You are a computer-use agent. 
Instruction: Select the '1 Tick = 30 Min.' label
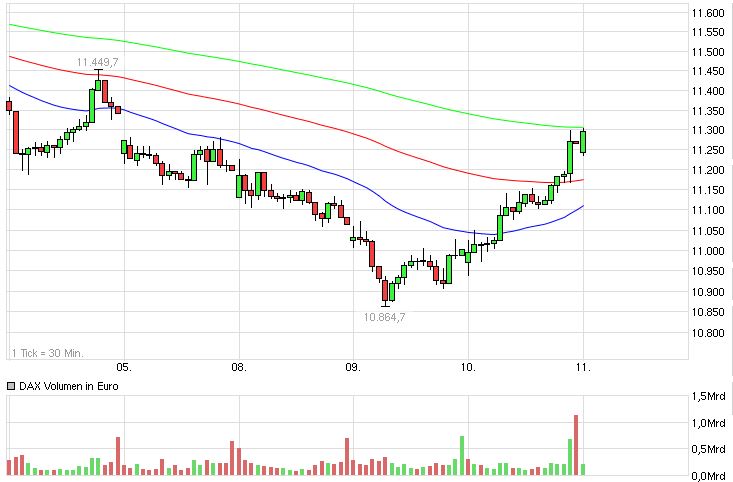coord(46,352)
